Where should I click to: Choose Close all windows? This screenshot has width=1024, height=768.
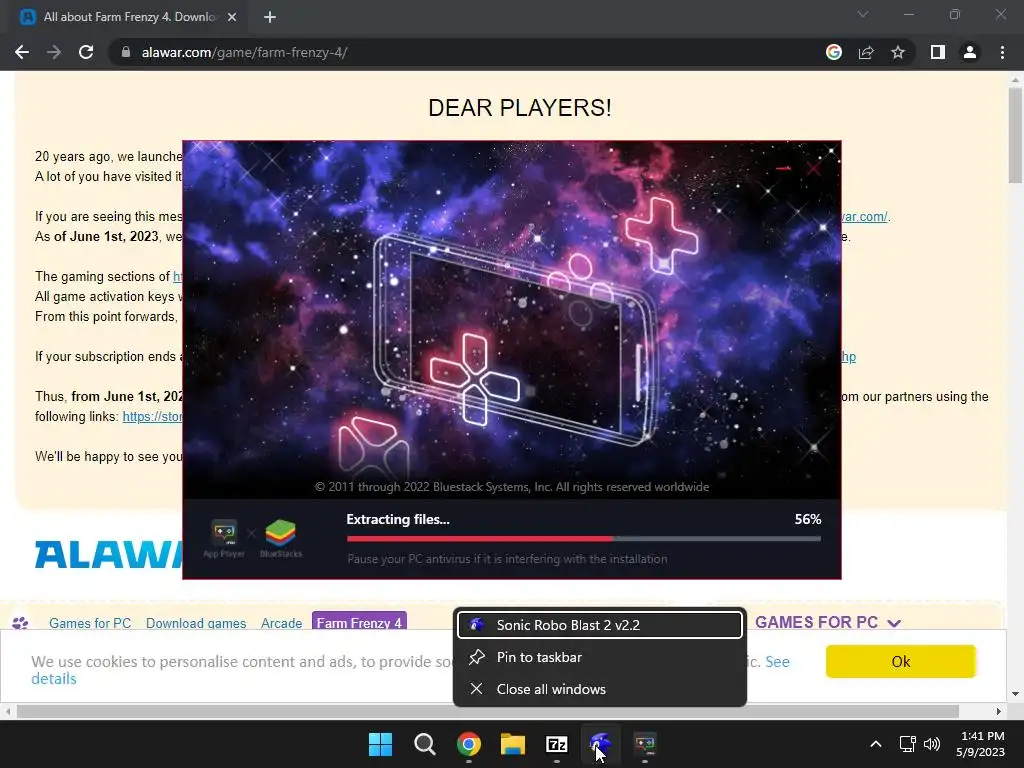point(600,689)
